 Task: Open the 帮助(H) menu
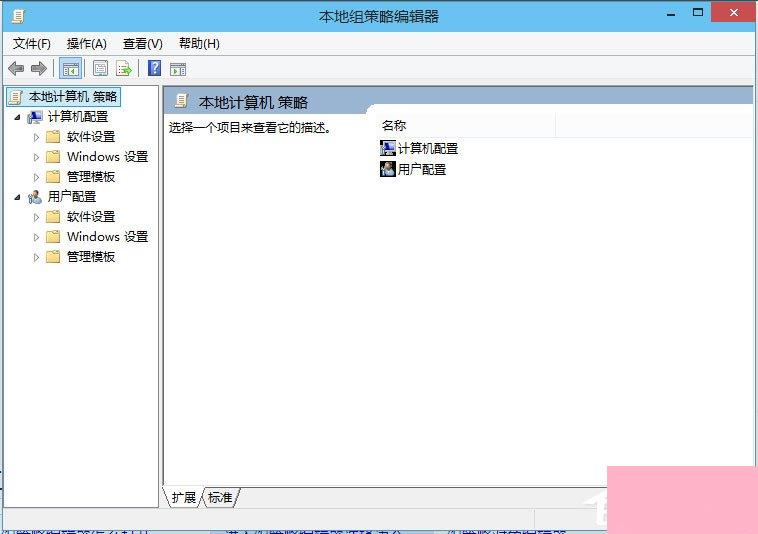pyautogui.click(x=199, y=44)
